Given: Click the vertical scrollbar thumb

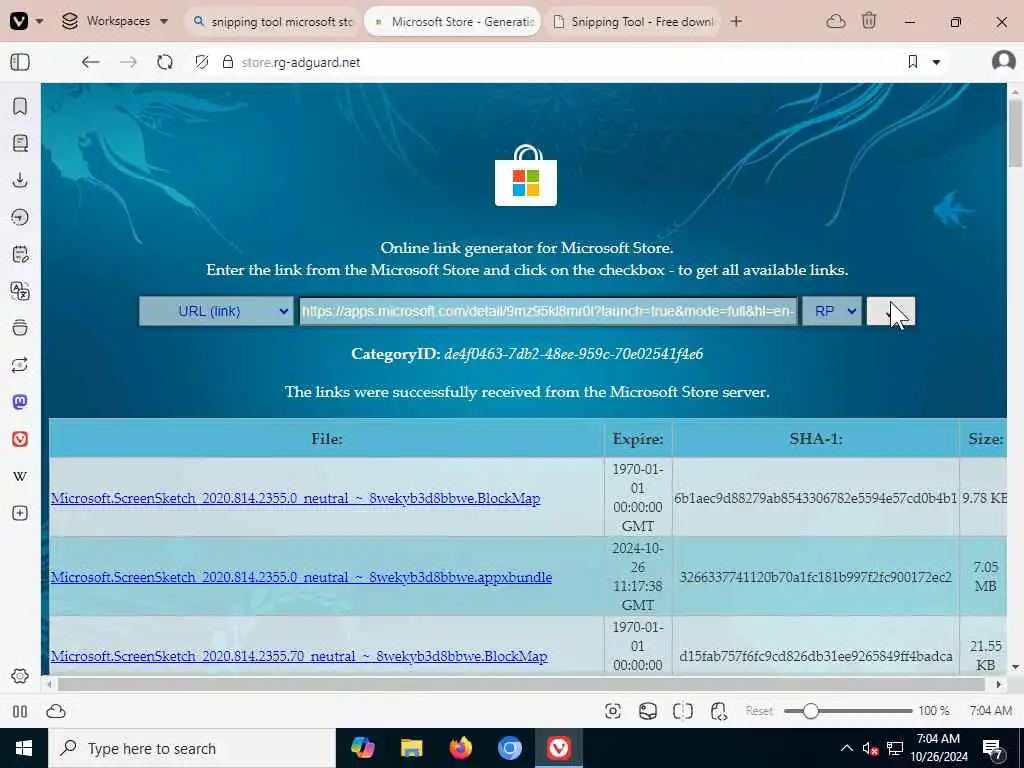Looking at the screenshot, I should (1015, 134).
